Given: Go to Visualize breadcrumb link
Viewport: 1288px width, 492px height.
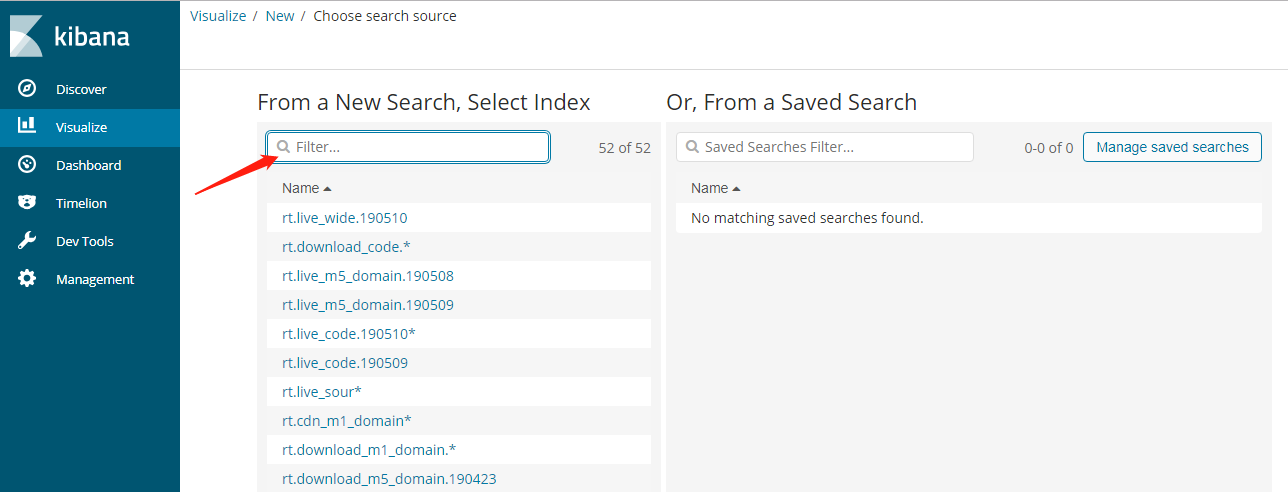Looking at the screenshot, I should click(x=218, y=16).
